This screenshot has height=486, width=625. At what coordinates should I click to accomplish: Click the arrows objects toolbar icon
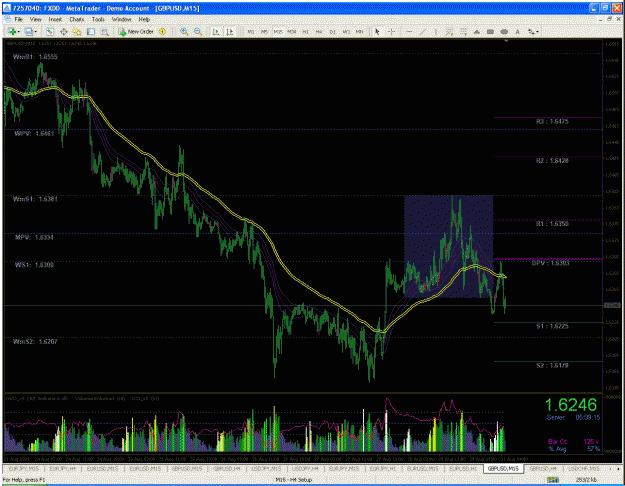(531, 31)
